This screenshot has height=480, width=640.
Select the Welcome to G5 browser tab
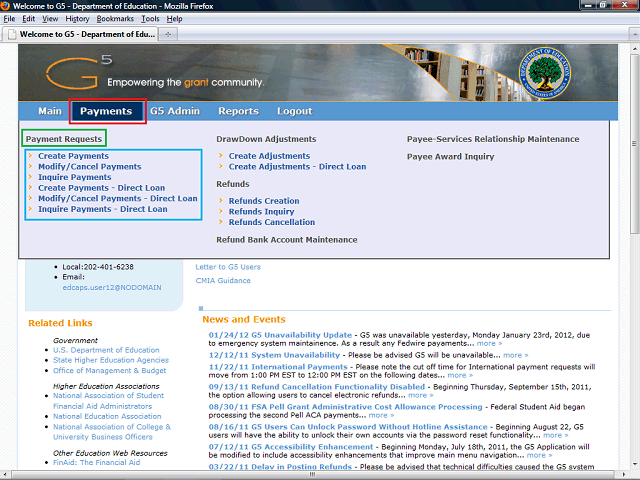tap(80, 34)
